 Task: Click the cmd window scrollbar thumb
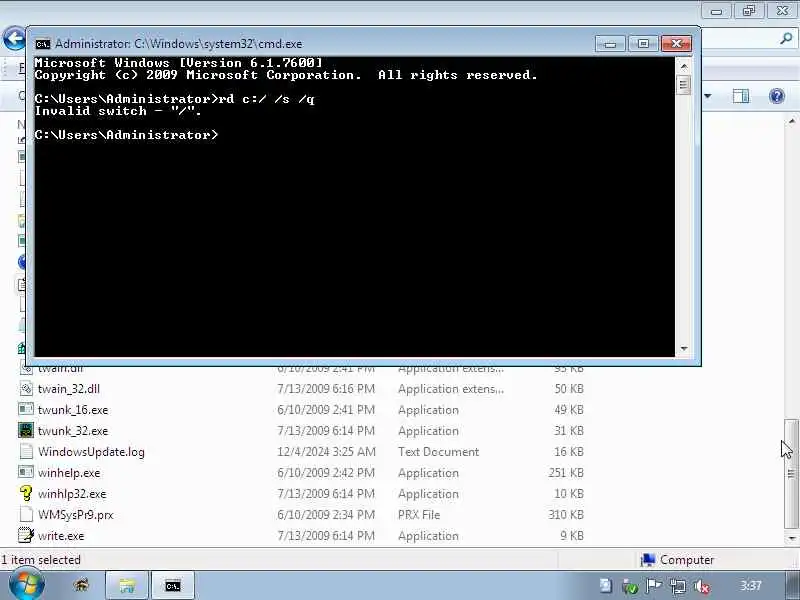click(684, 84)
